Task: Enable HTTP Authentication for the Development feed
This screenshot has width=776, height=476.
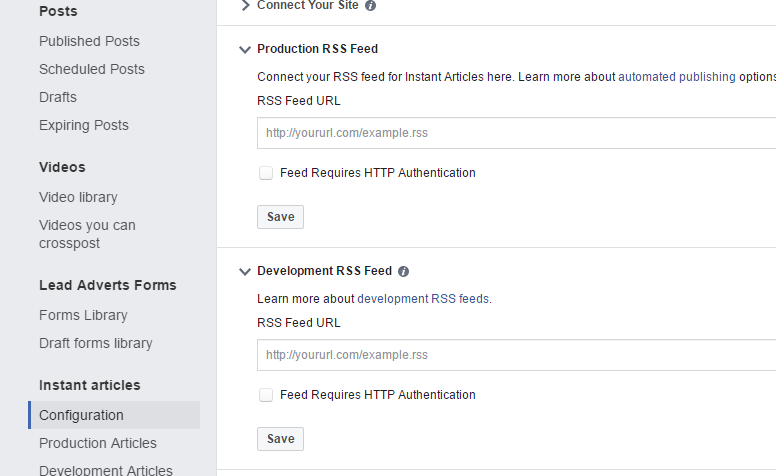Action: point(266,395)
